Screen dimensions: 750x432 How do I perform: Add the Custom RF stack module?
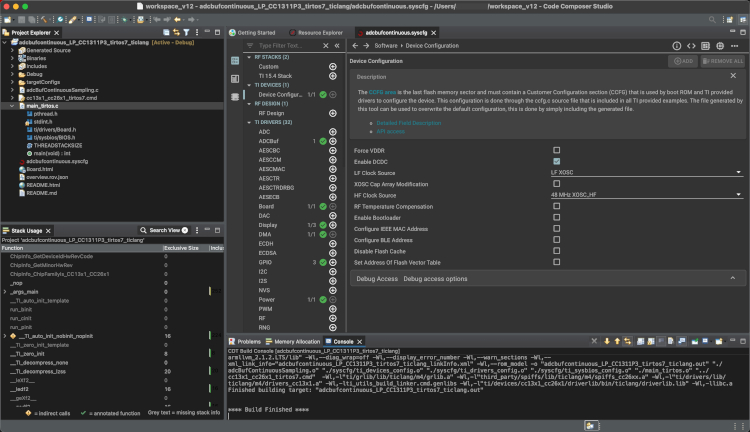coord(332,66)
